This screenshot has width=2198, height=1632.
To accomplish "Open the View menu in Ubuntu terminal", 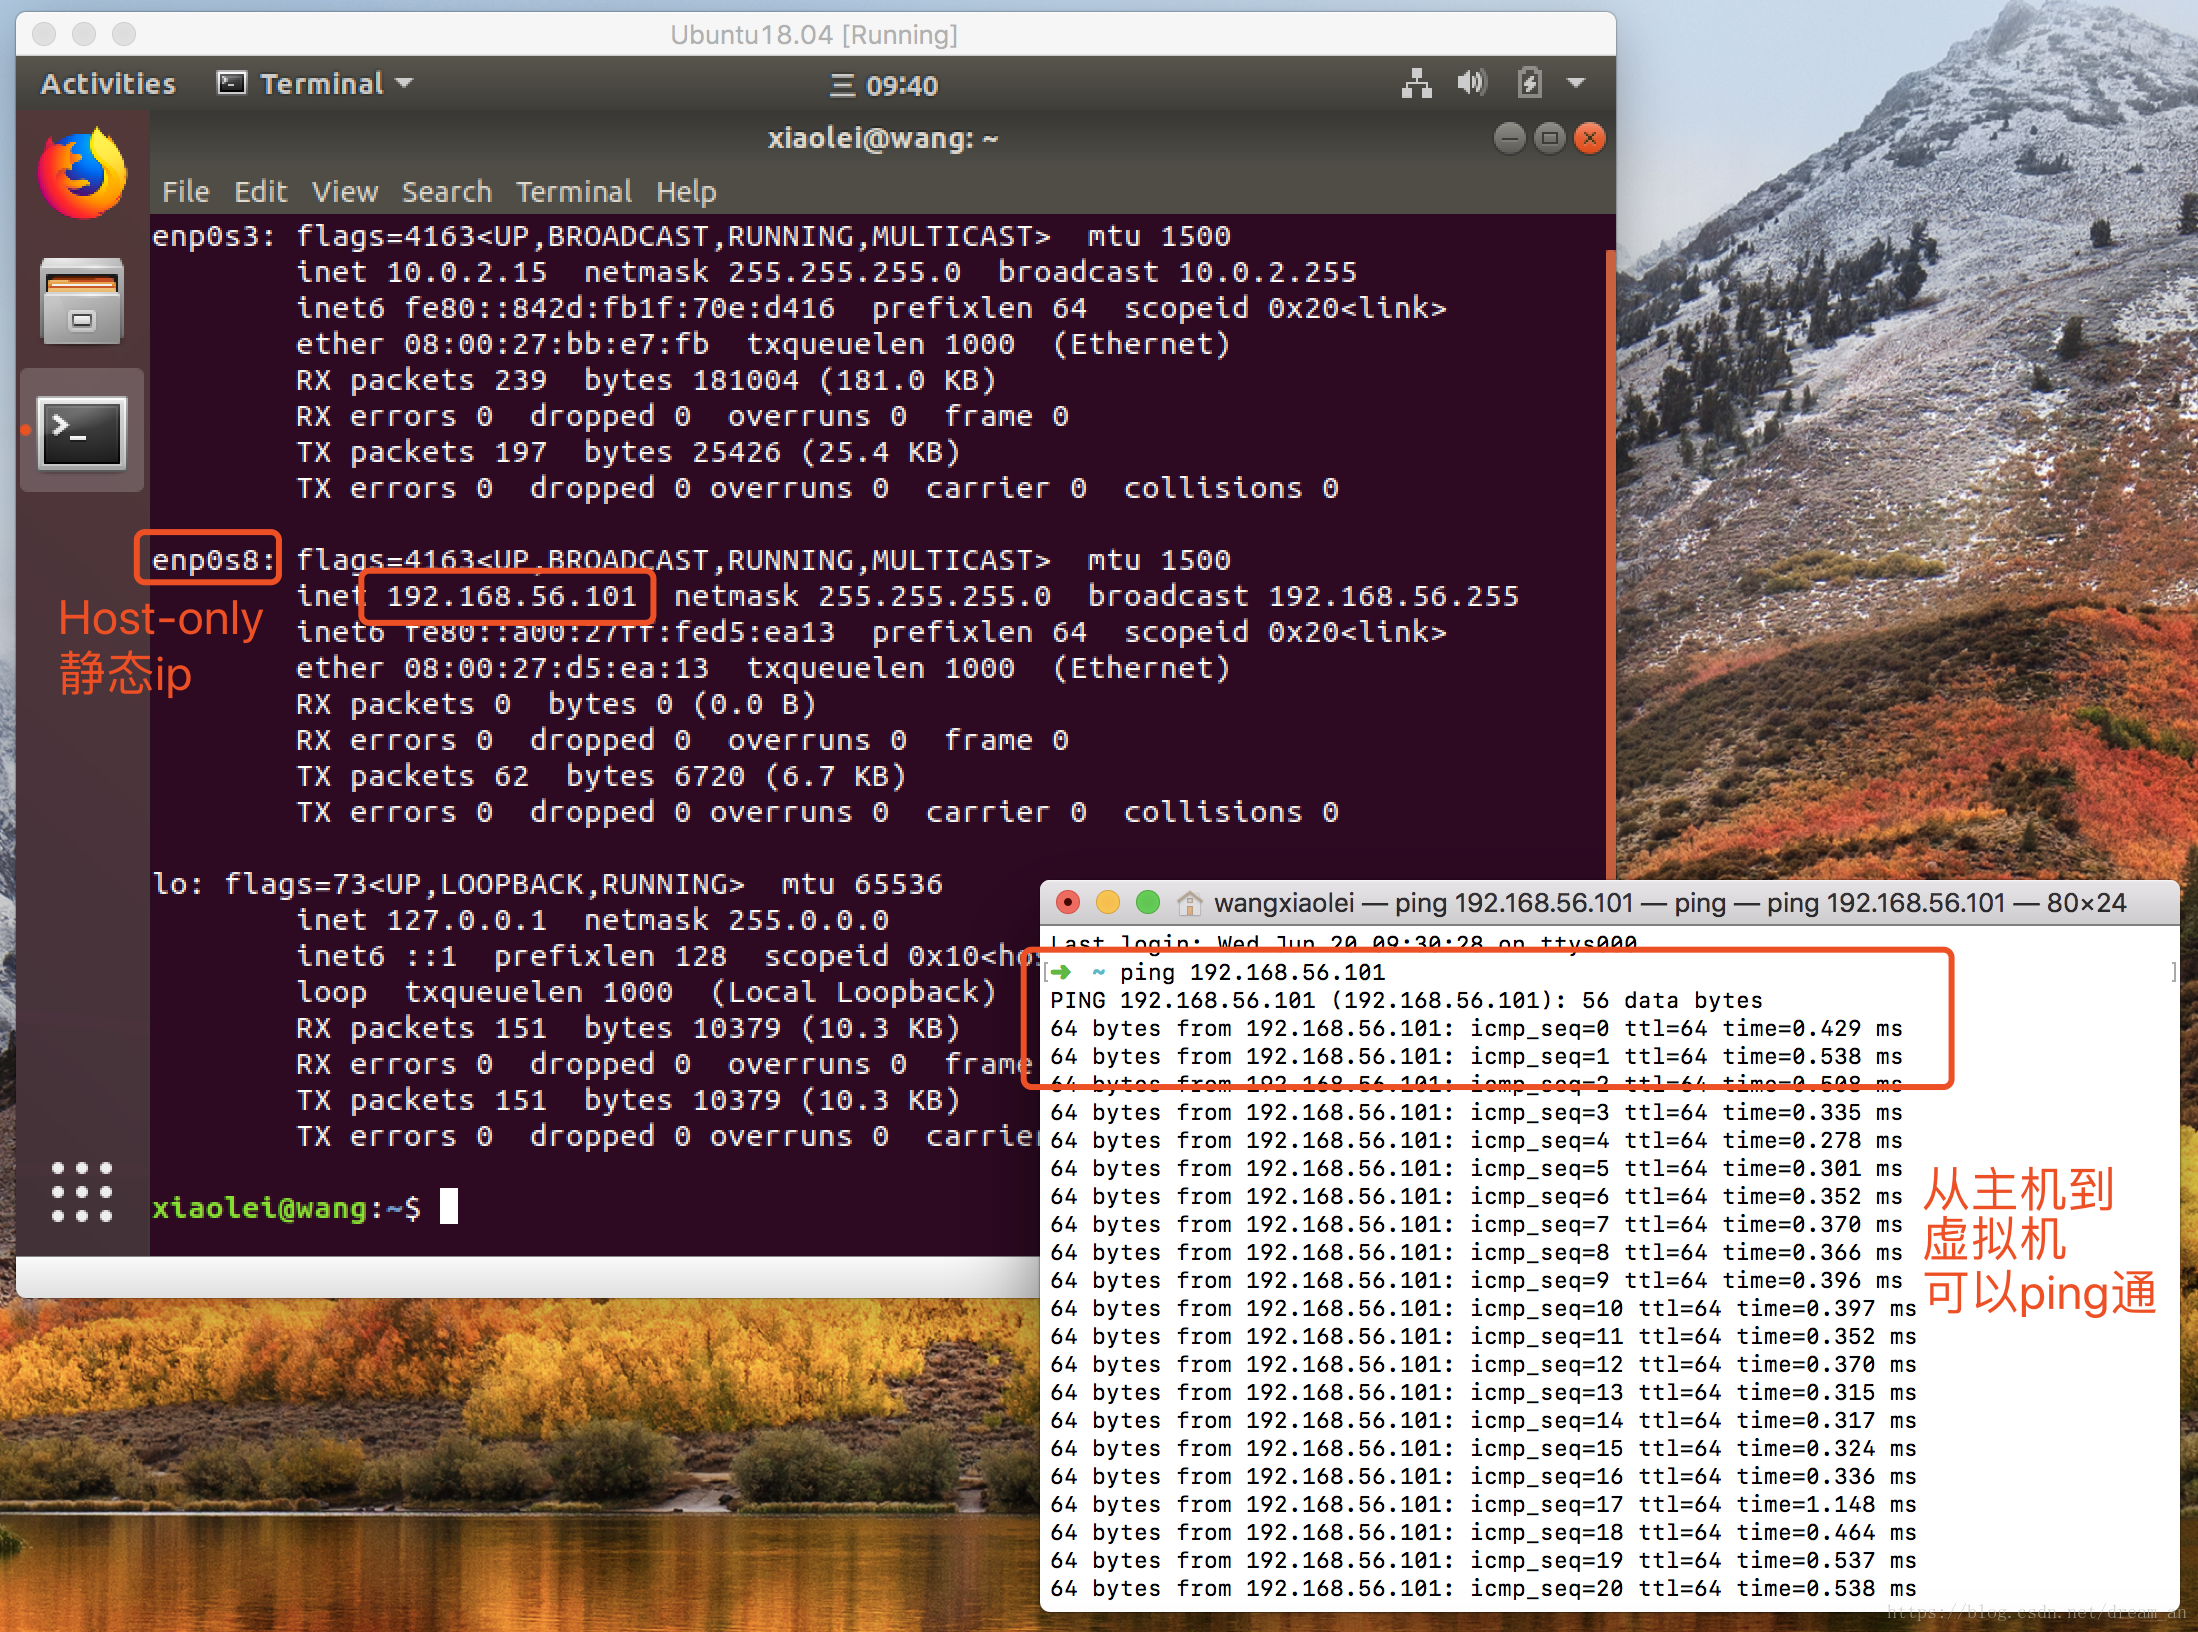I will (345, 191).
